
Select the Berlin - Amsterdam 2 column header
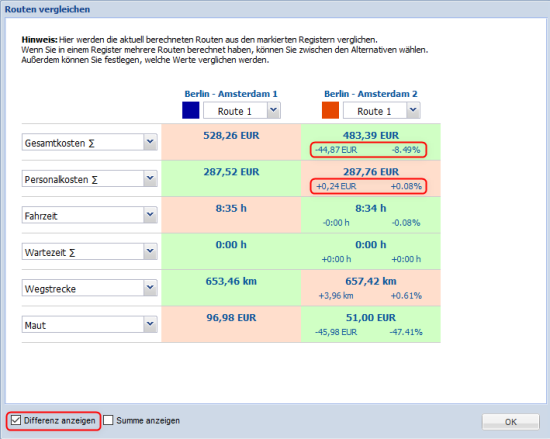pos(370,94)
